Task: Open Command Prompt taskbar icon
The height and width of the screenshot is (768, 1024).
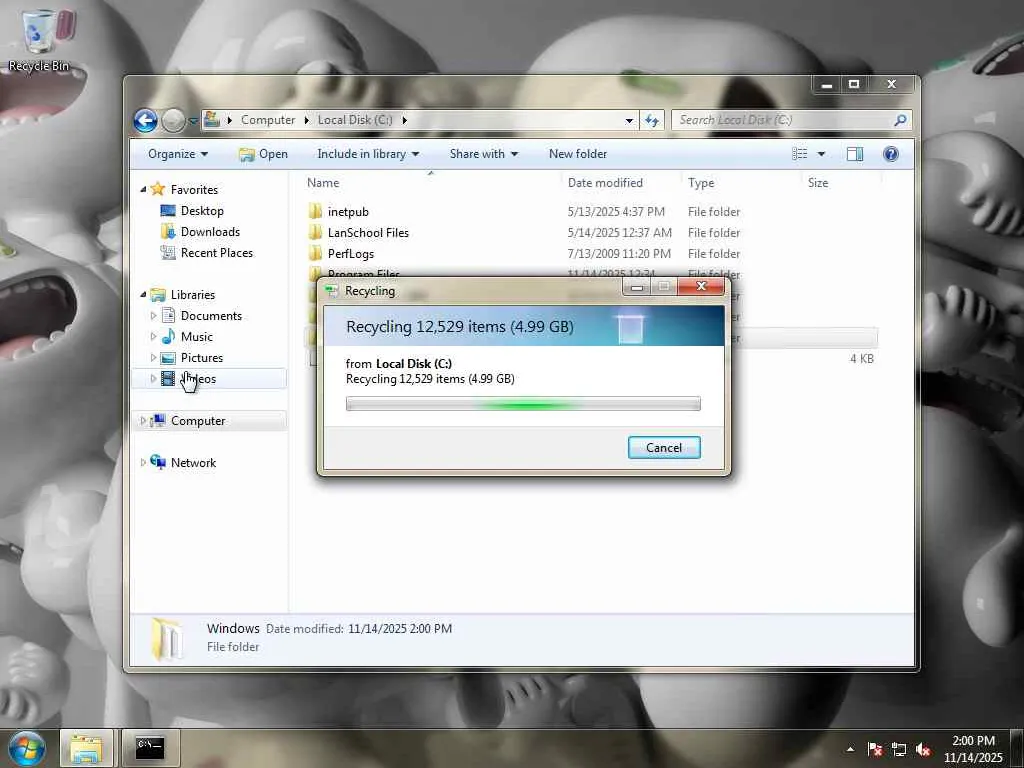Action: (150, 749)
